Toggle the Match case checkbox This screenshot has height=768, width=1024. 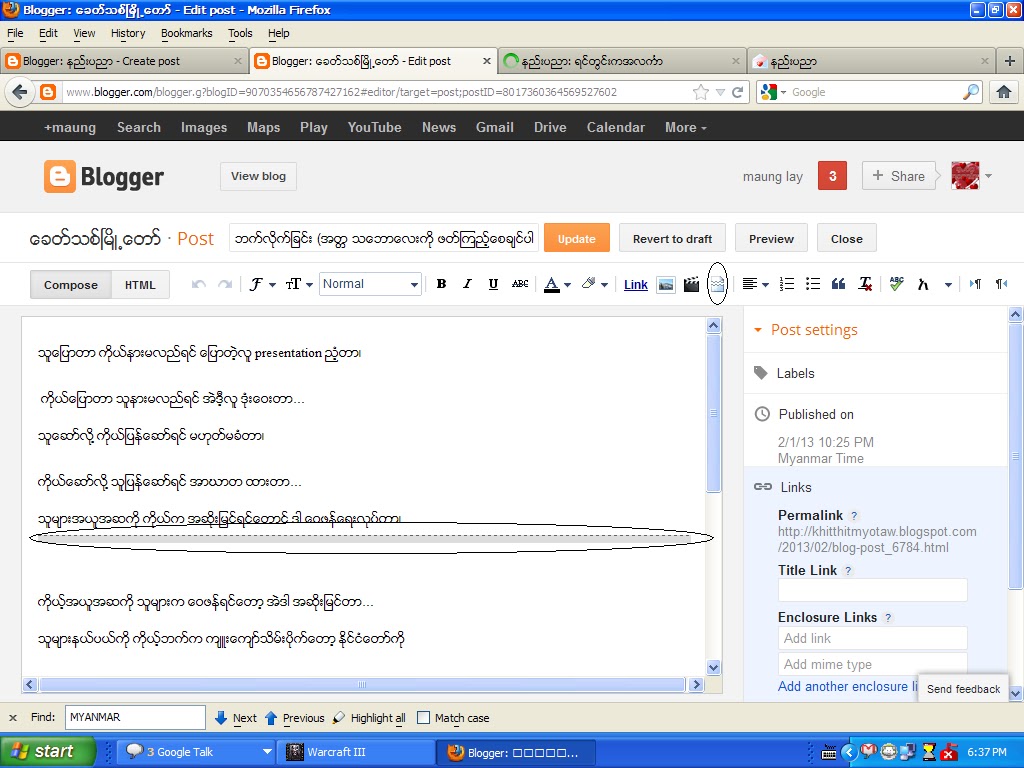tap(423, 718)
